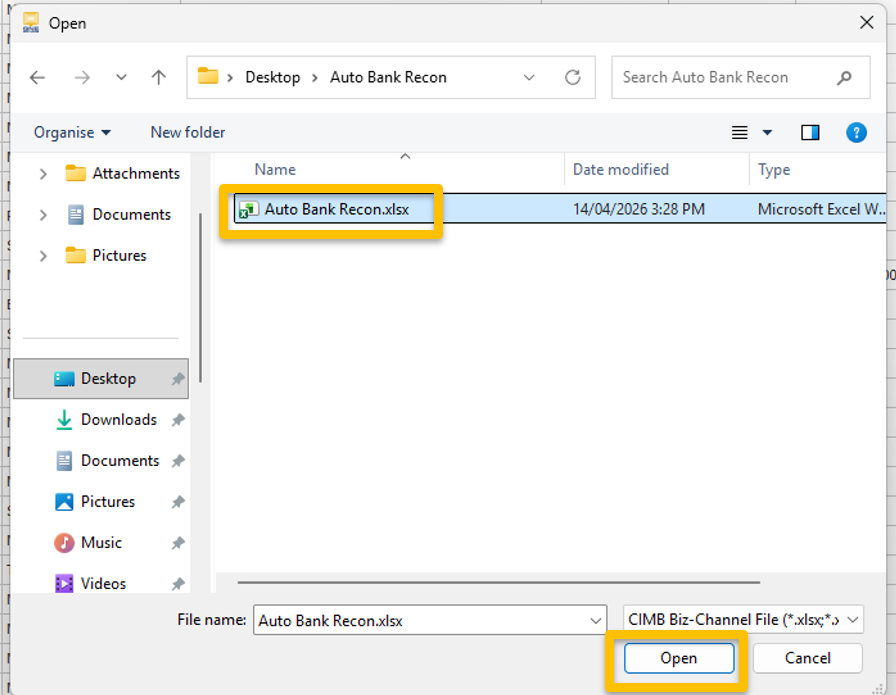Click the New folder button
The image size is (896, 695).
pos(188,132)
